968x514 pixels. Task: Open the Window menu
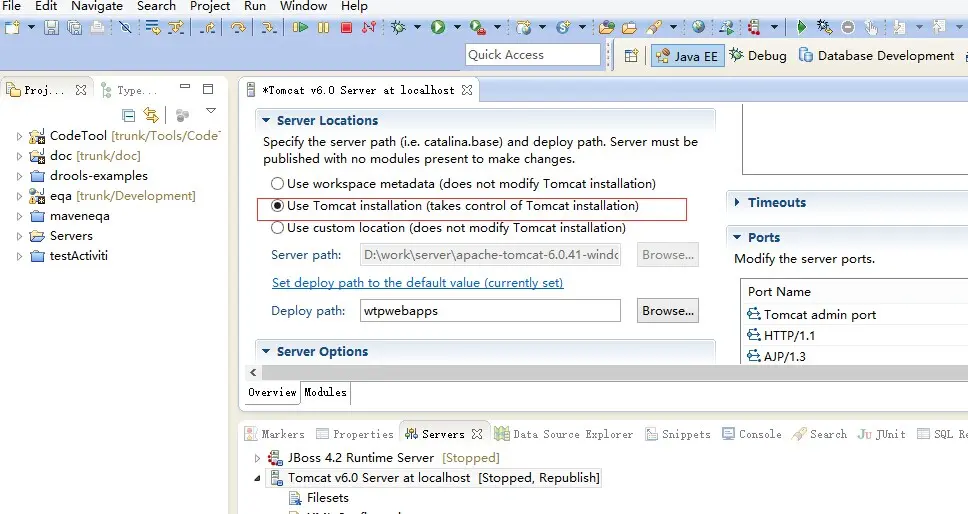303,6
